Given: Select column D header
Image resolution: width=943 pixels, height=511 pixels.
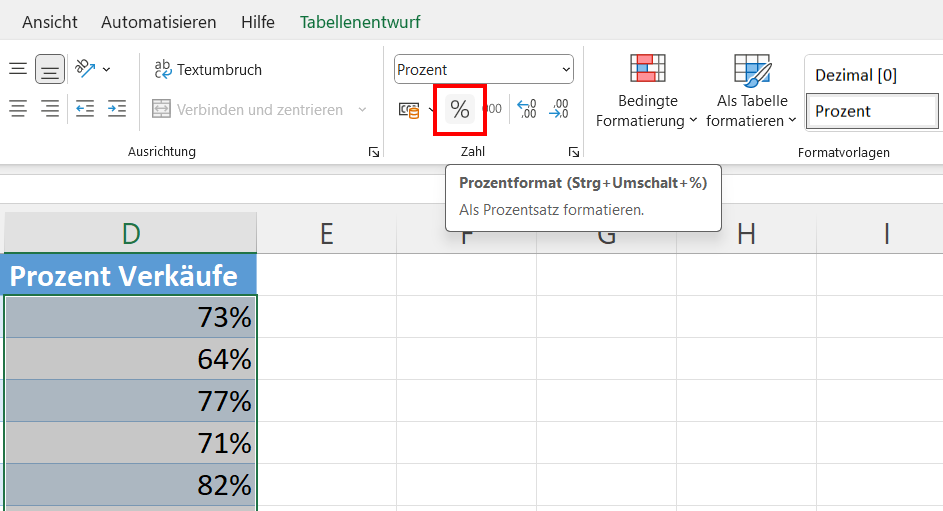Looking at the screenshot, I should [131, 233].
